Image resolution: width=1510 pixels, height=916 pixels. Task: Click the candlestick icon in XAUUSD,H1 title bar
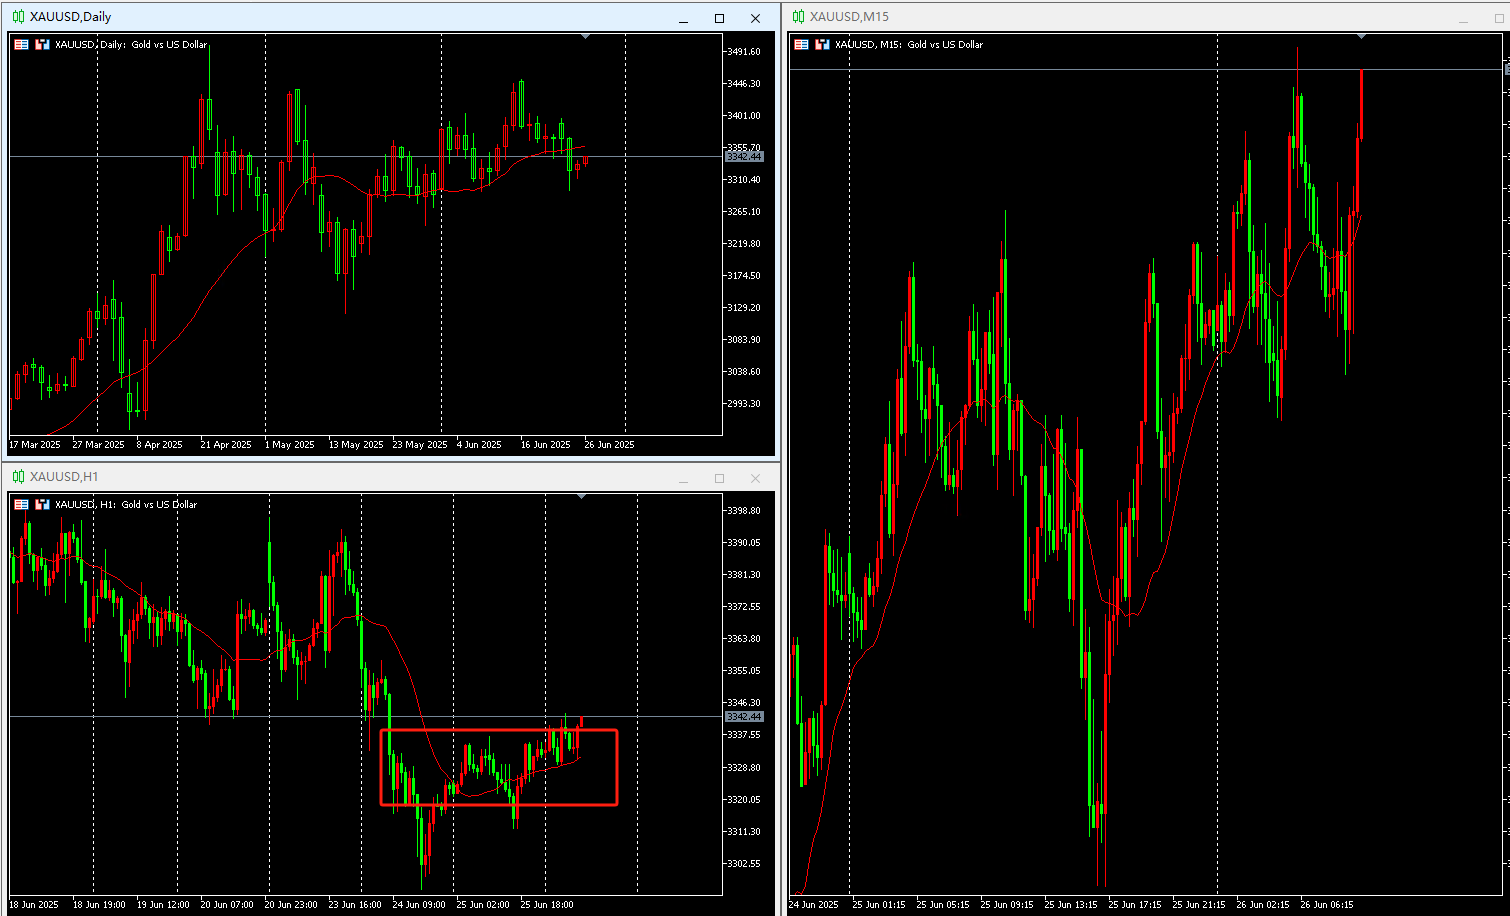(x=18, y=477)
